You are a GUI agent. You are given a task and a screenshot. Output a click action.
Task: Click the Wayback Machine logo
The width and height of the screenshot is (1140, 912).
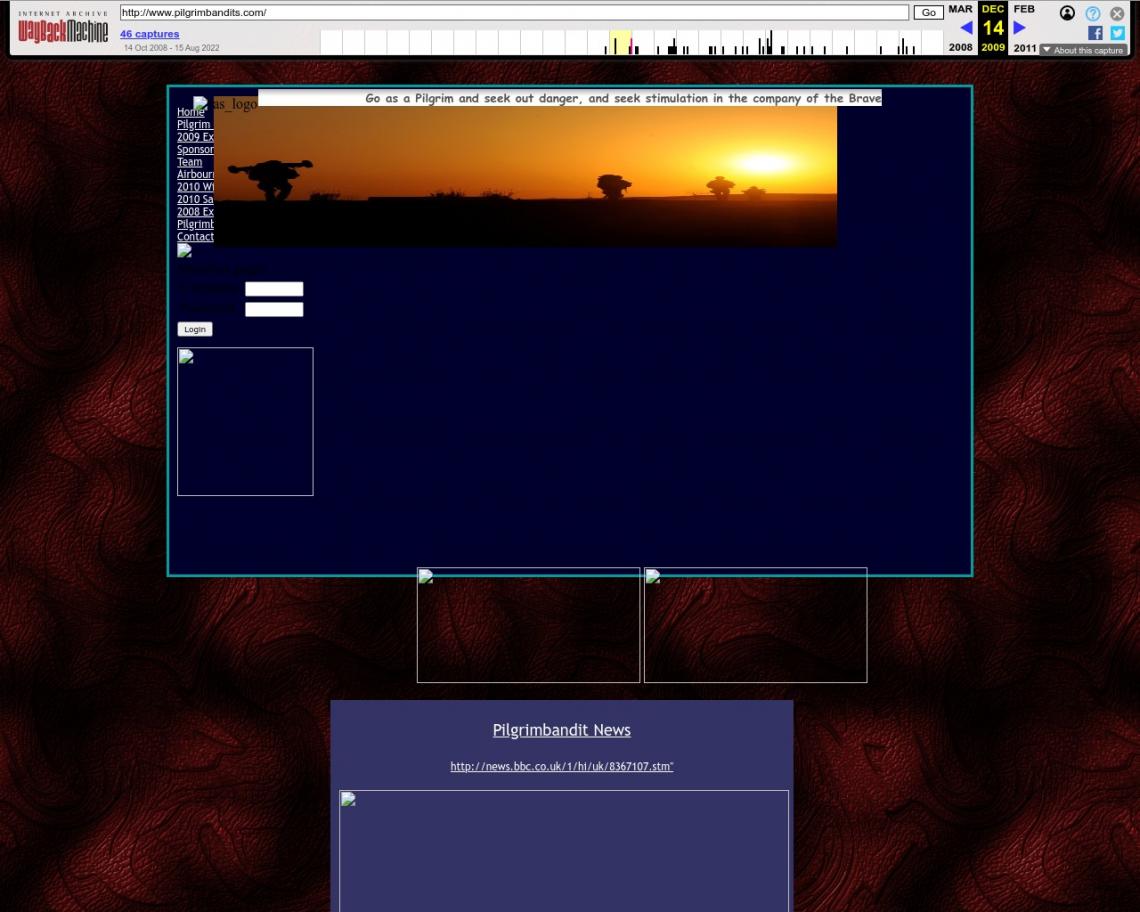63,29
